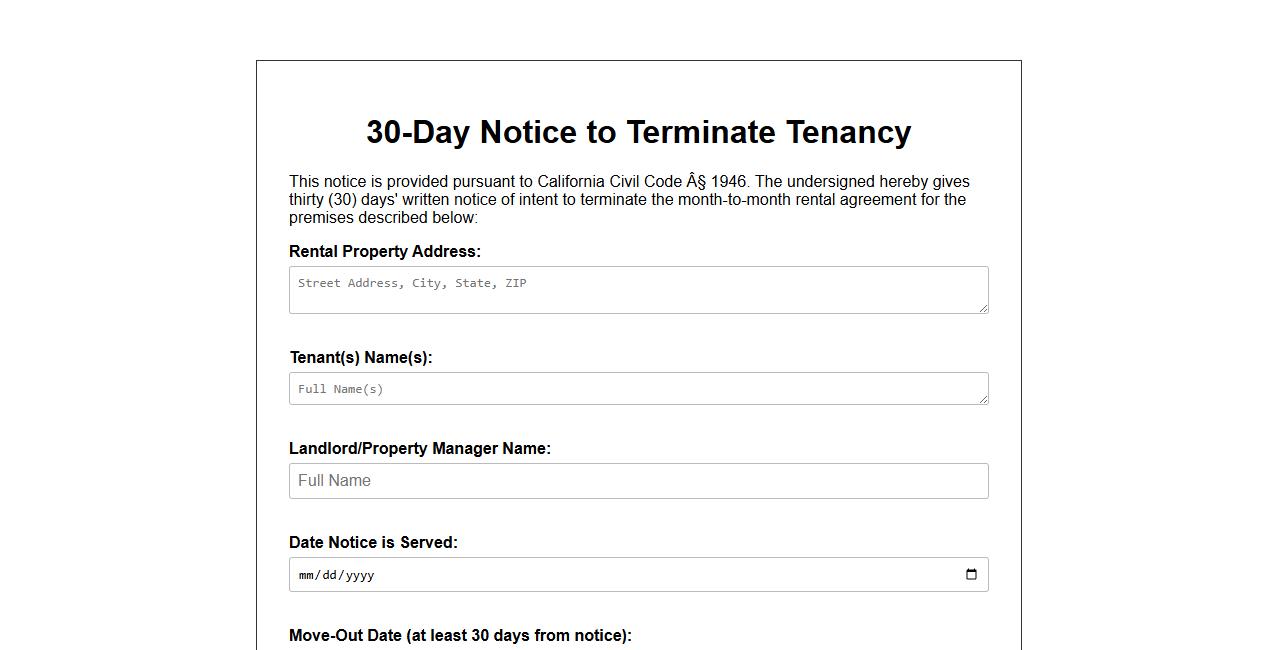Viewport: 1278px width, 650px height.
Task: Click the Date Notice is Served label
Action: 373,542
